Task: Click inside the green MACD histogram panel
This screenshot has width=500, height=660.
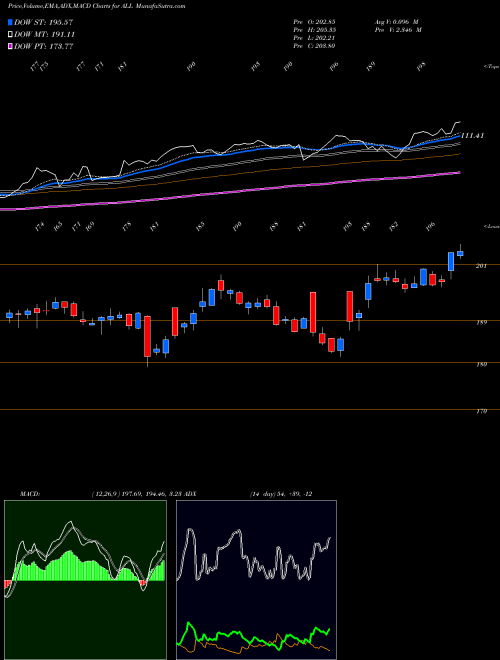Action: point(85,580)
